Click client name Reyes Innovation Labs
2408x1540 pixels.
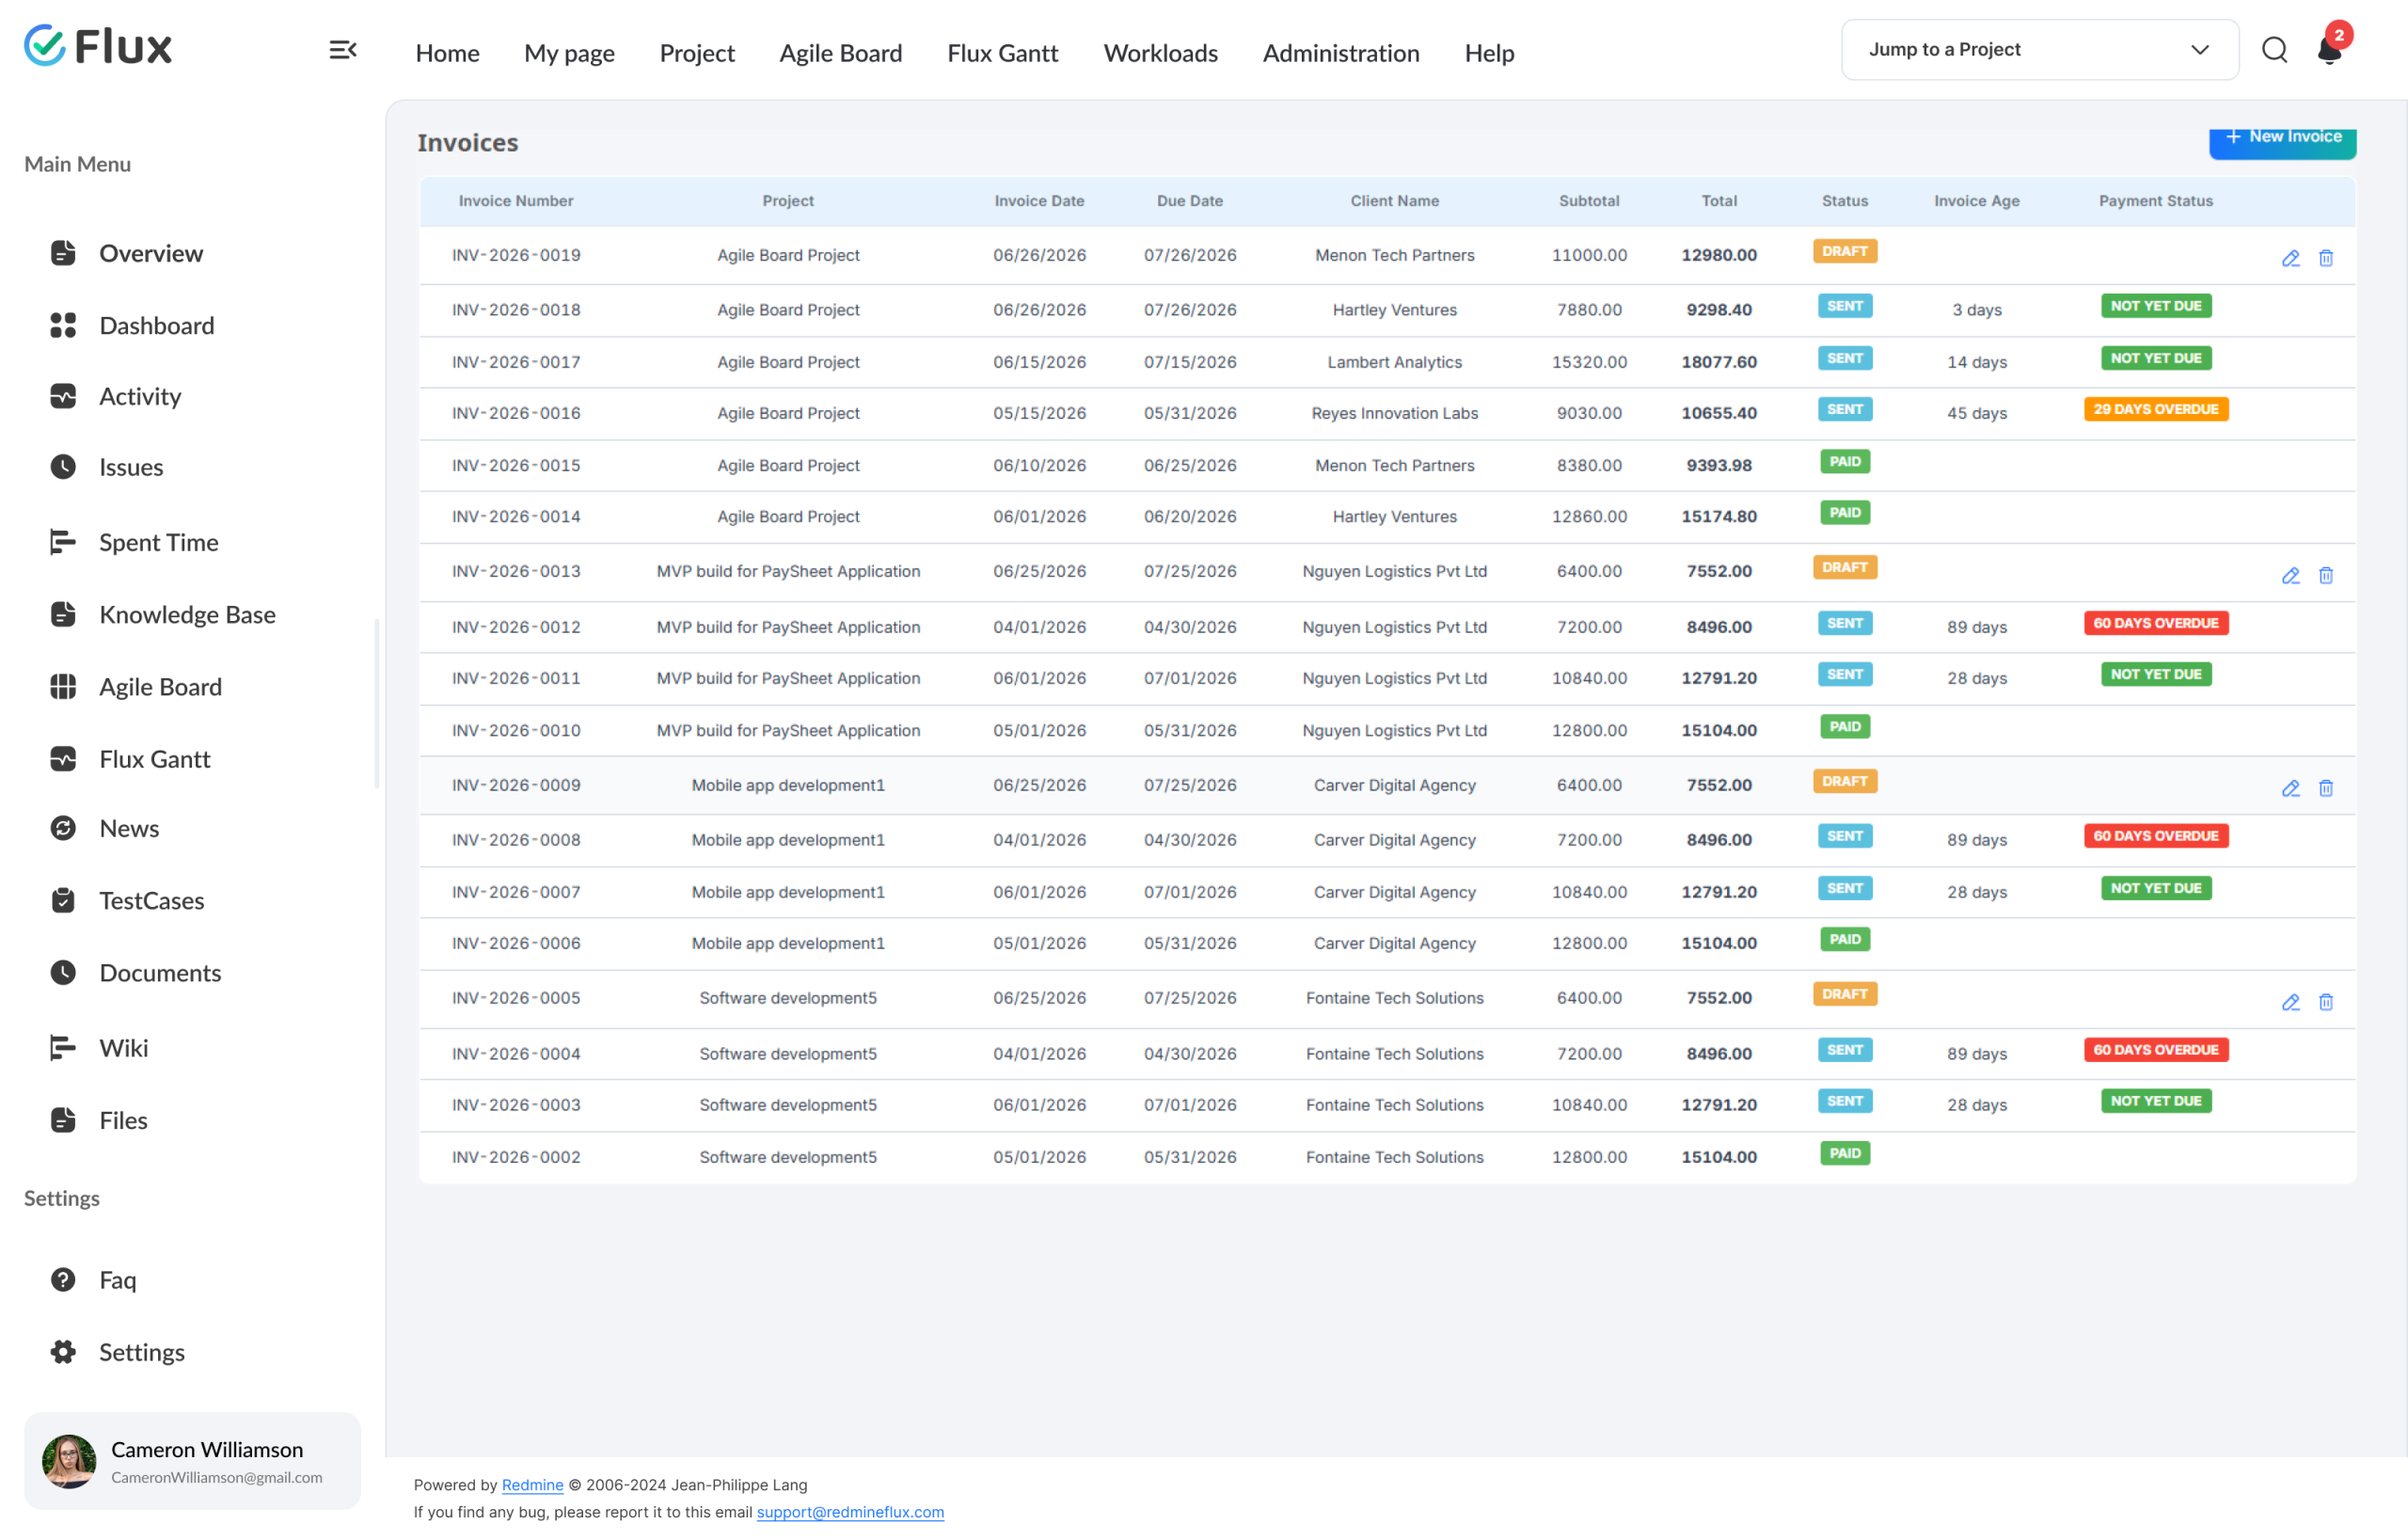coord(1394,413)
